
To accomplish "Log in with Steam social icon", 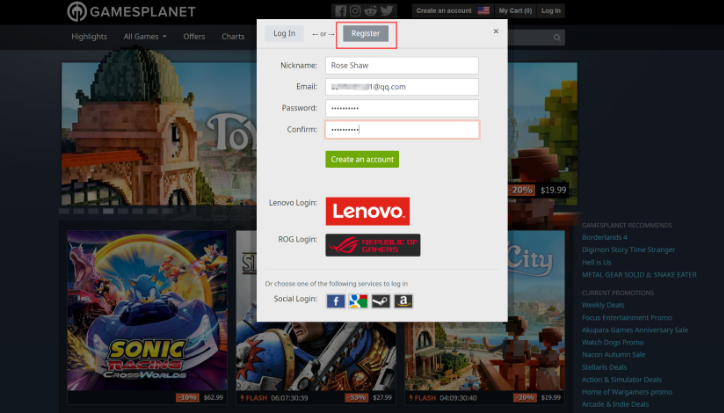I will [381, 301].
